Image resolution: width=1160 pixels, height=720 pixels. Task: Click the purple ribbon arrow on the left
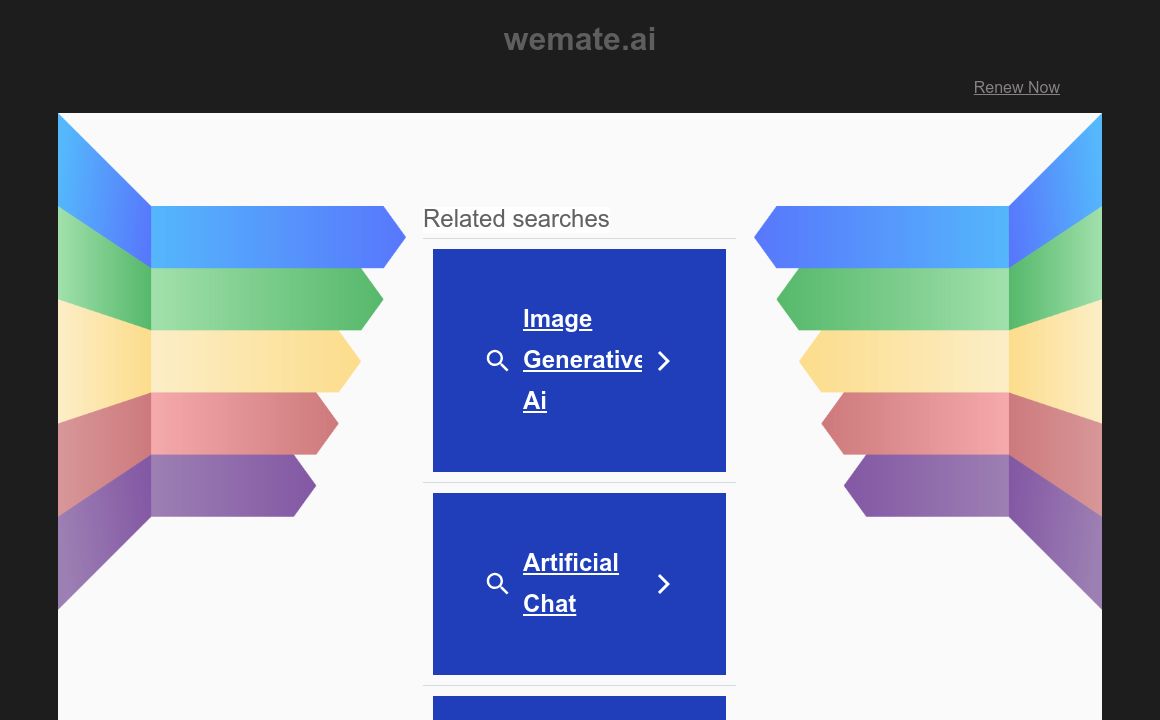pyautogui.click(x=230, y=485)
